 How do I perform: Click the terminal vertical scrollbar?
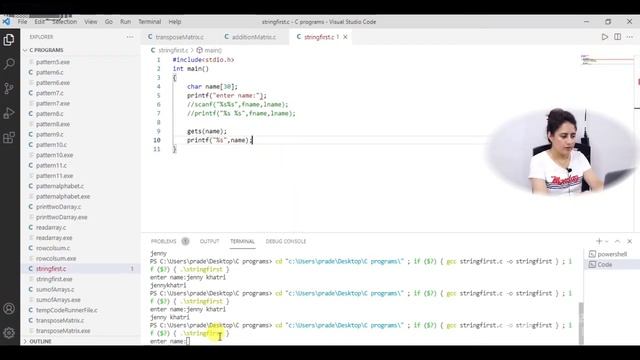[581, 324]
